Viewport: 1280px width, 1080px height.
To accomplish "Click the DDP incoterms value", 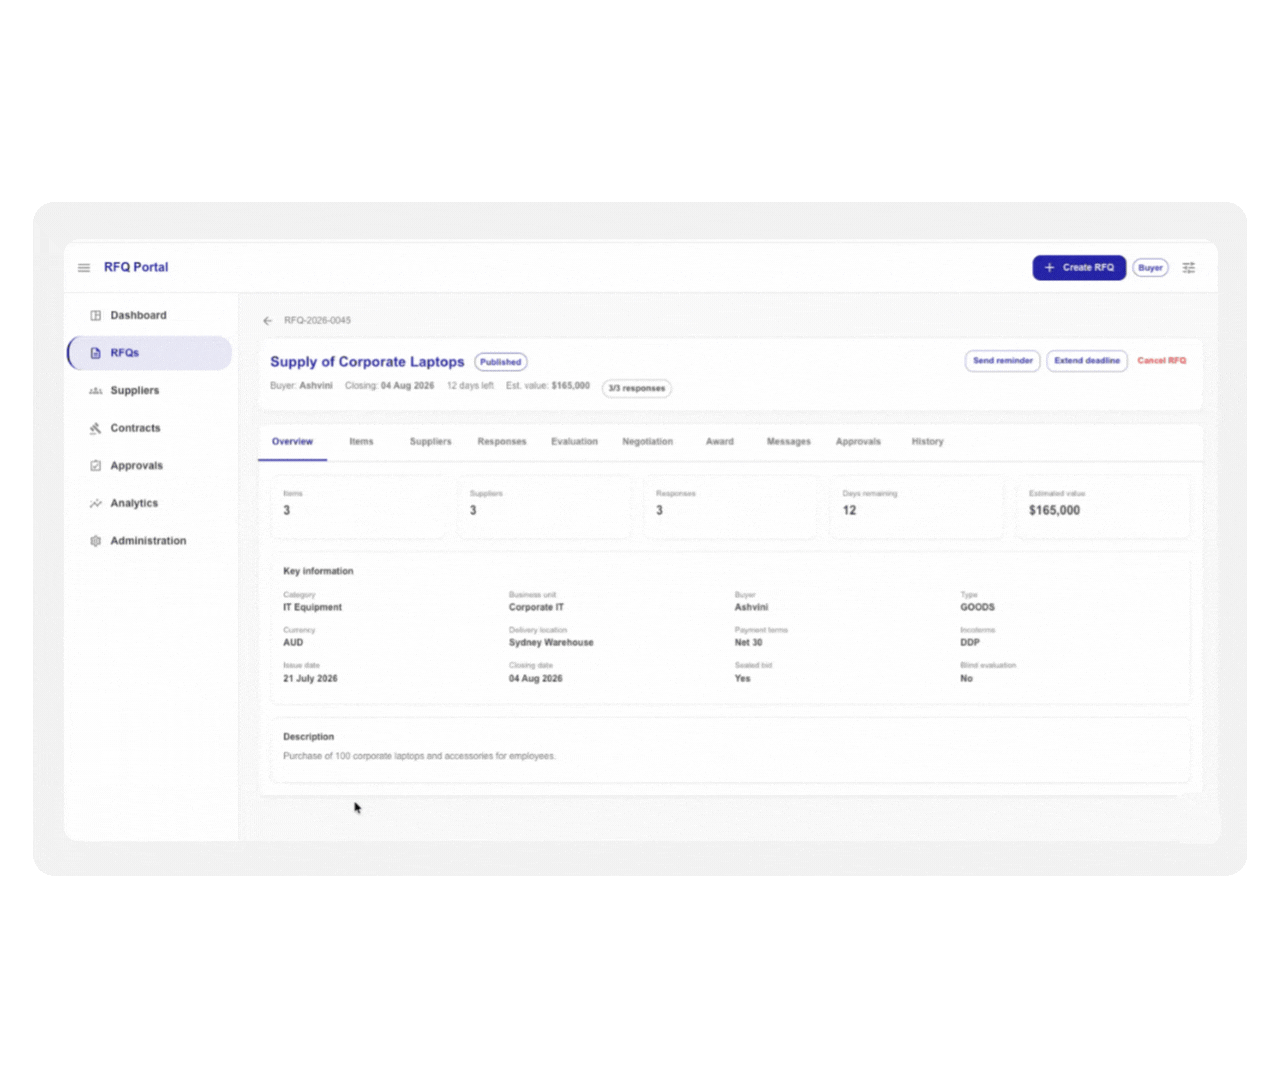I will (x=970, y=643).
